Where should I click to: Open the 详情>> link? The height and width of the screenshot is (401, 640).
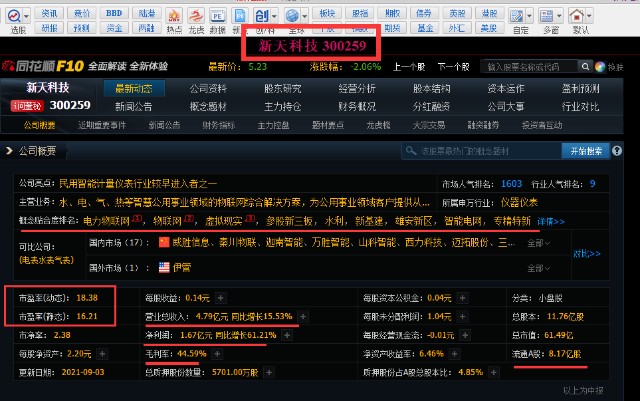(x=551, y=221)
